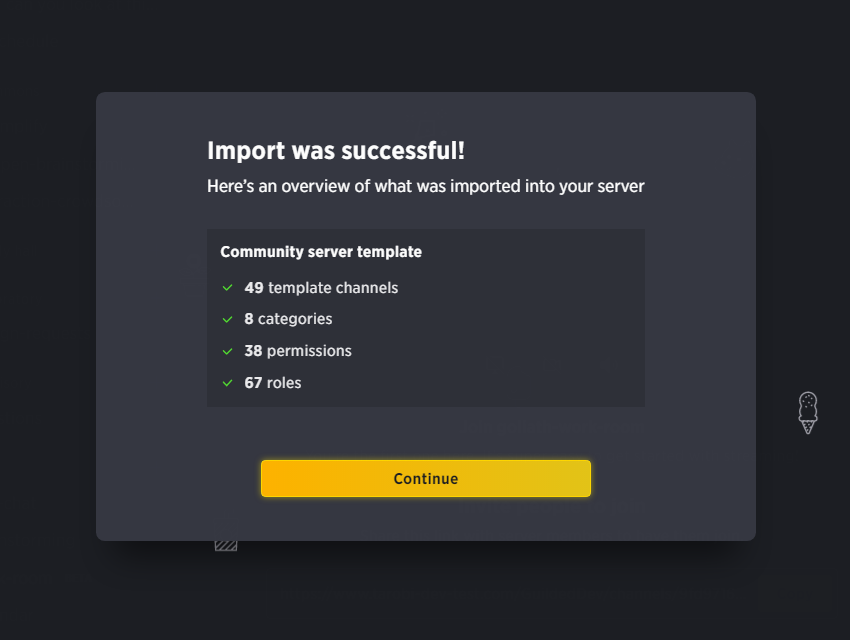The image size is (850, 640).
Task: Click the Import was successful heading
Action: [x=336, y=151]
